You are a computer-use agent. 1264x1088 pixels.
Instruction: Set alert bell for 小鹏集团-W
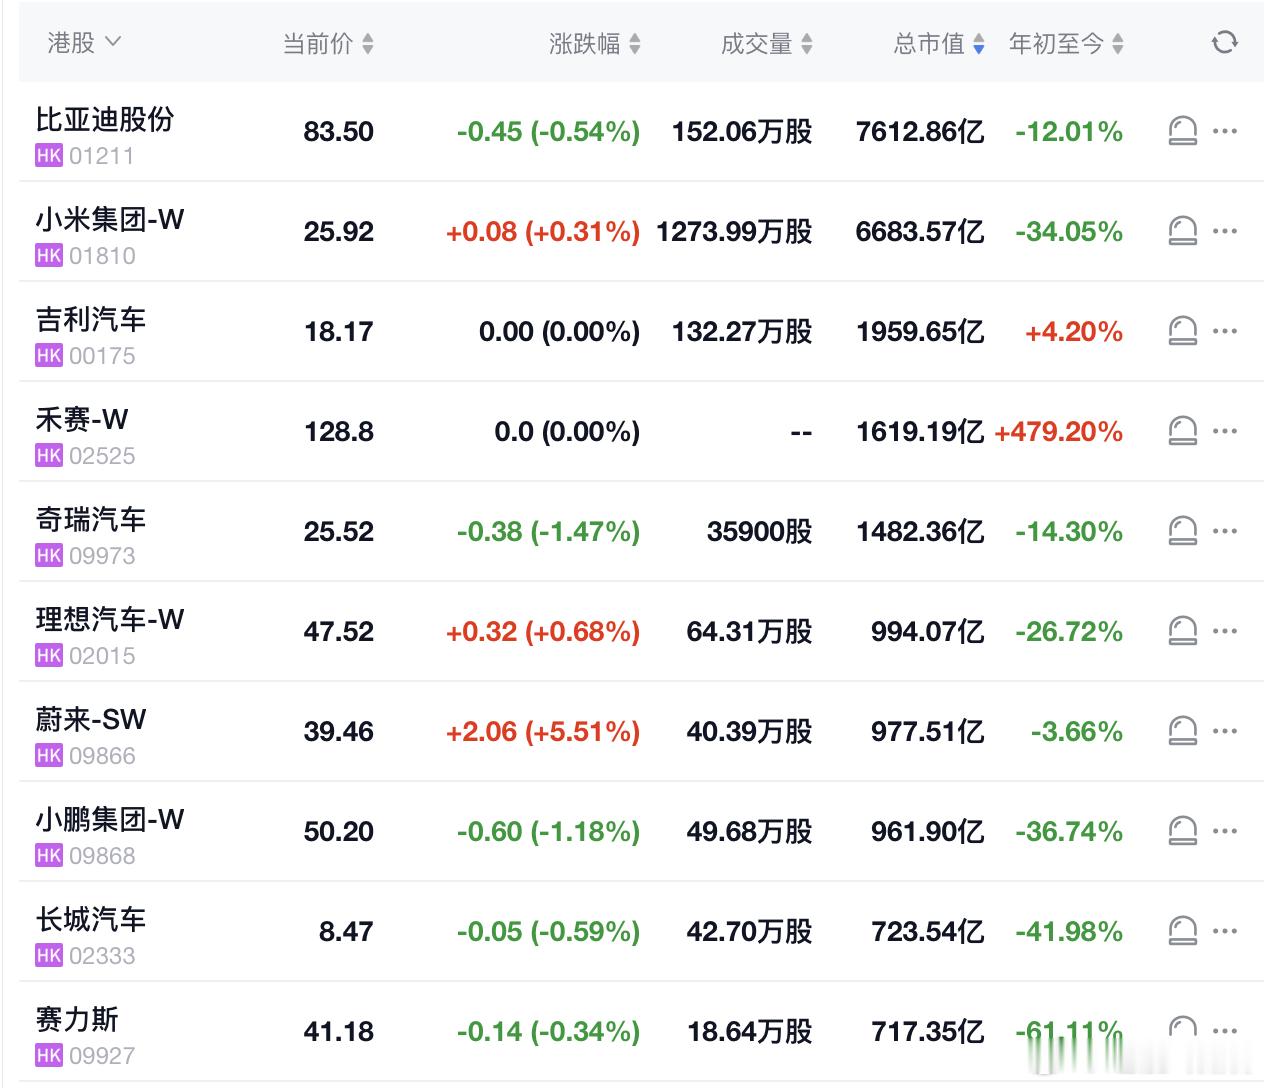[1182, 831]
